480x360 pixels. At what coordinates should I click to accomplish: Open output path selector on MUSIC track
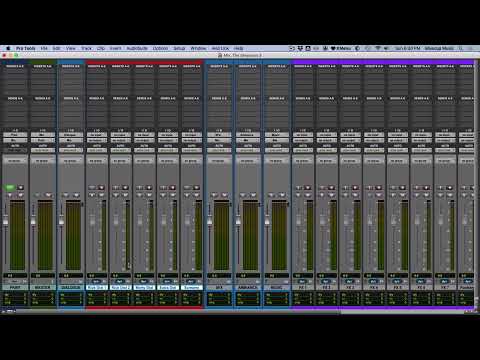277,140
